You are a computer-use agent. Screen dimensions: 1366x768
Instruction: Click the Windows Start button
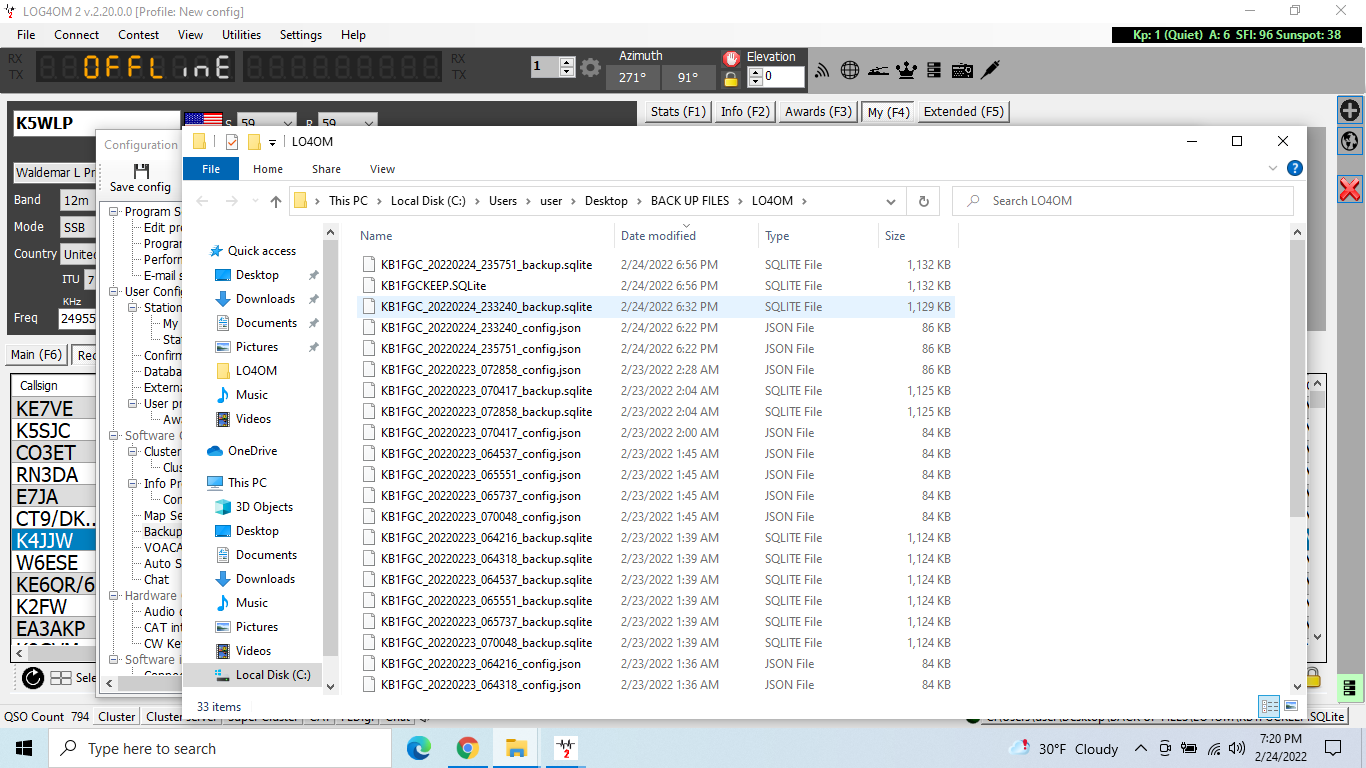pos(24,748)
